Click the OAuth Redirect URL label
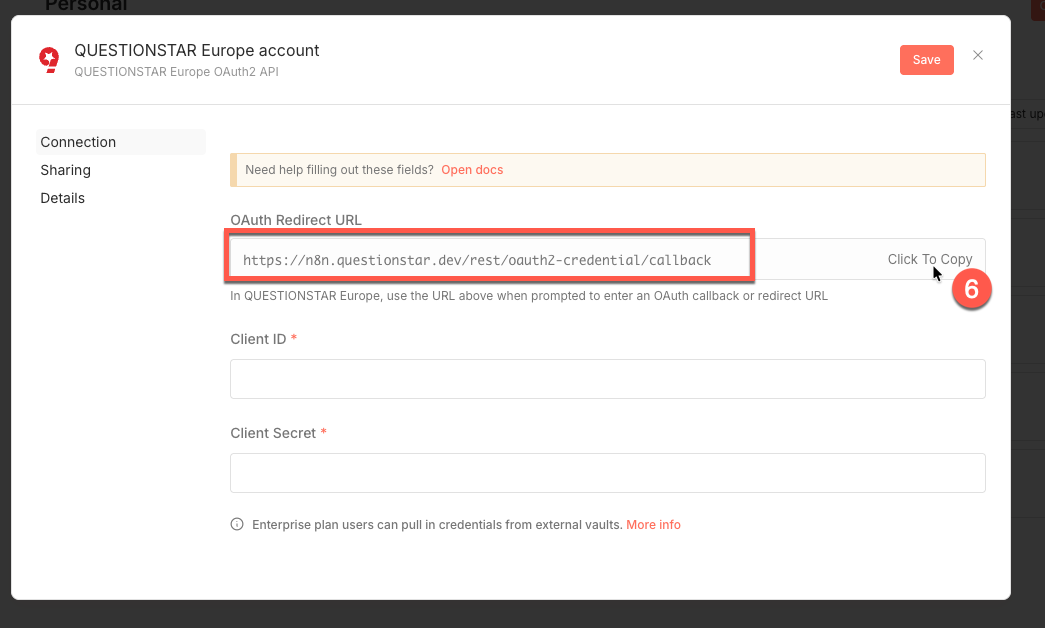 [x=296, y=220]
